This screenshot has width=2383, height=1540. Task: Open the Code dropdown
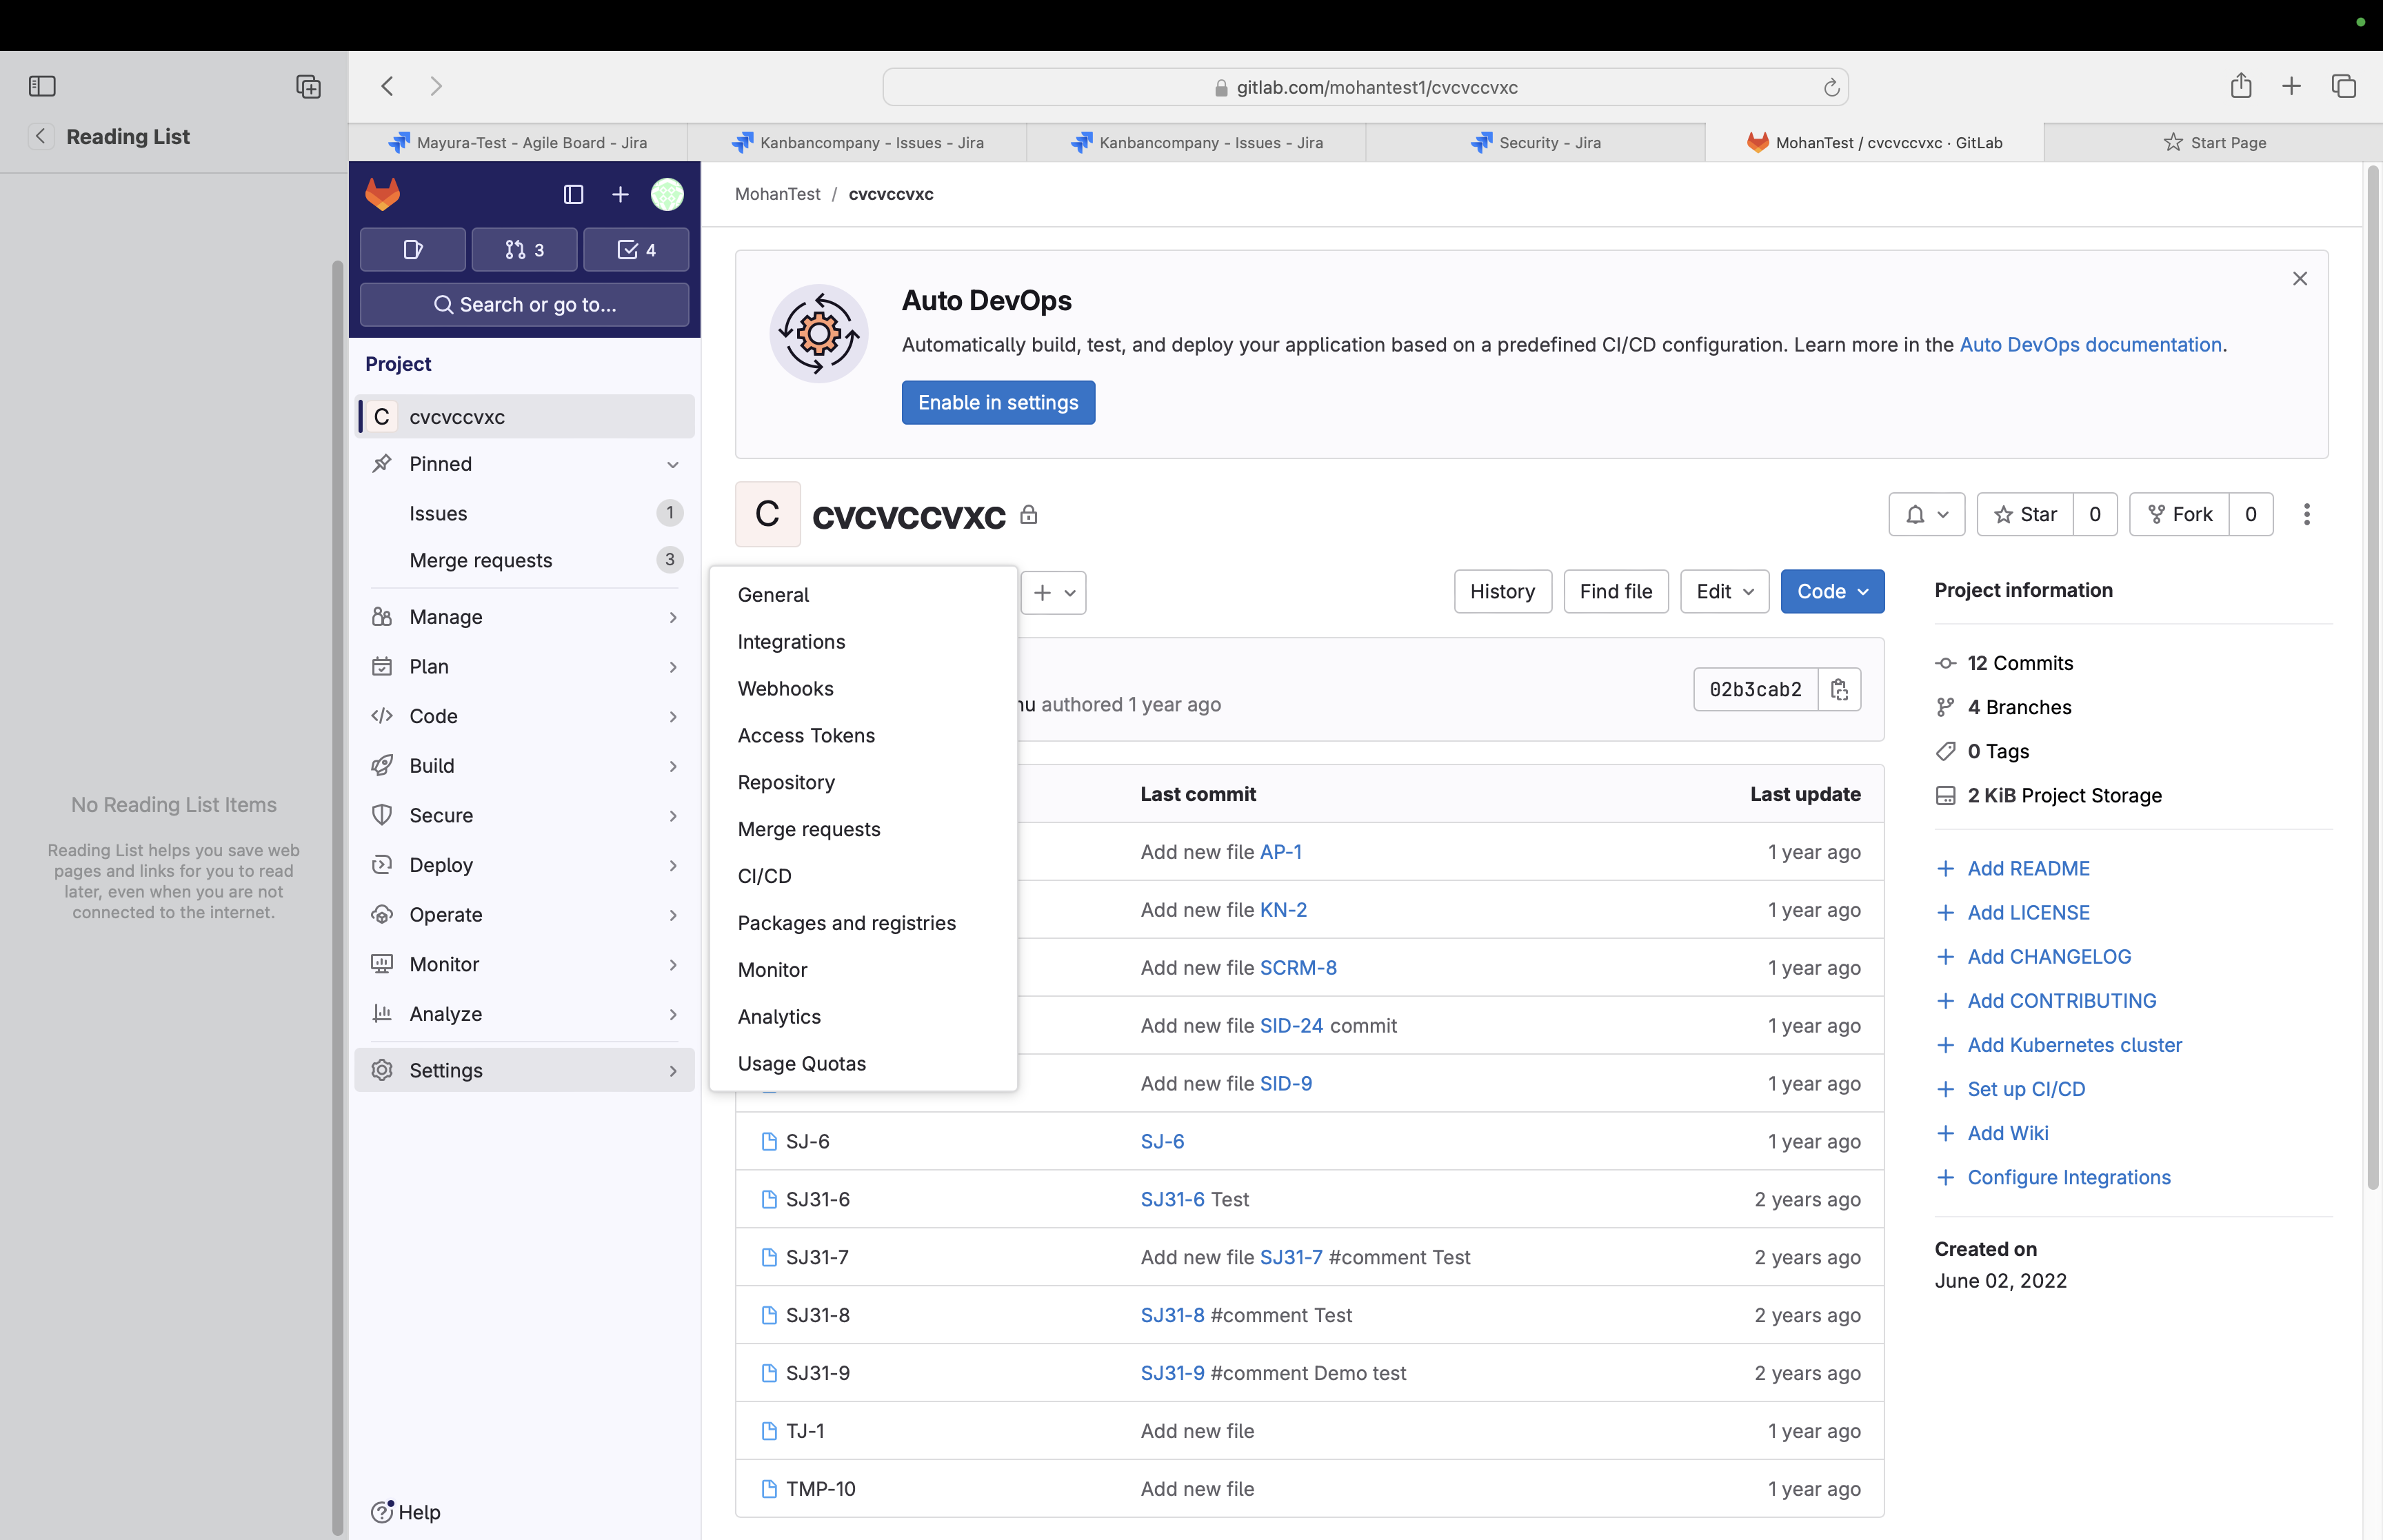click(x=1831, y=591)
